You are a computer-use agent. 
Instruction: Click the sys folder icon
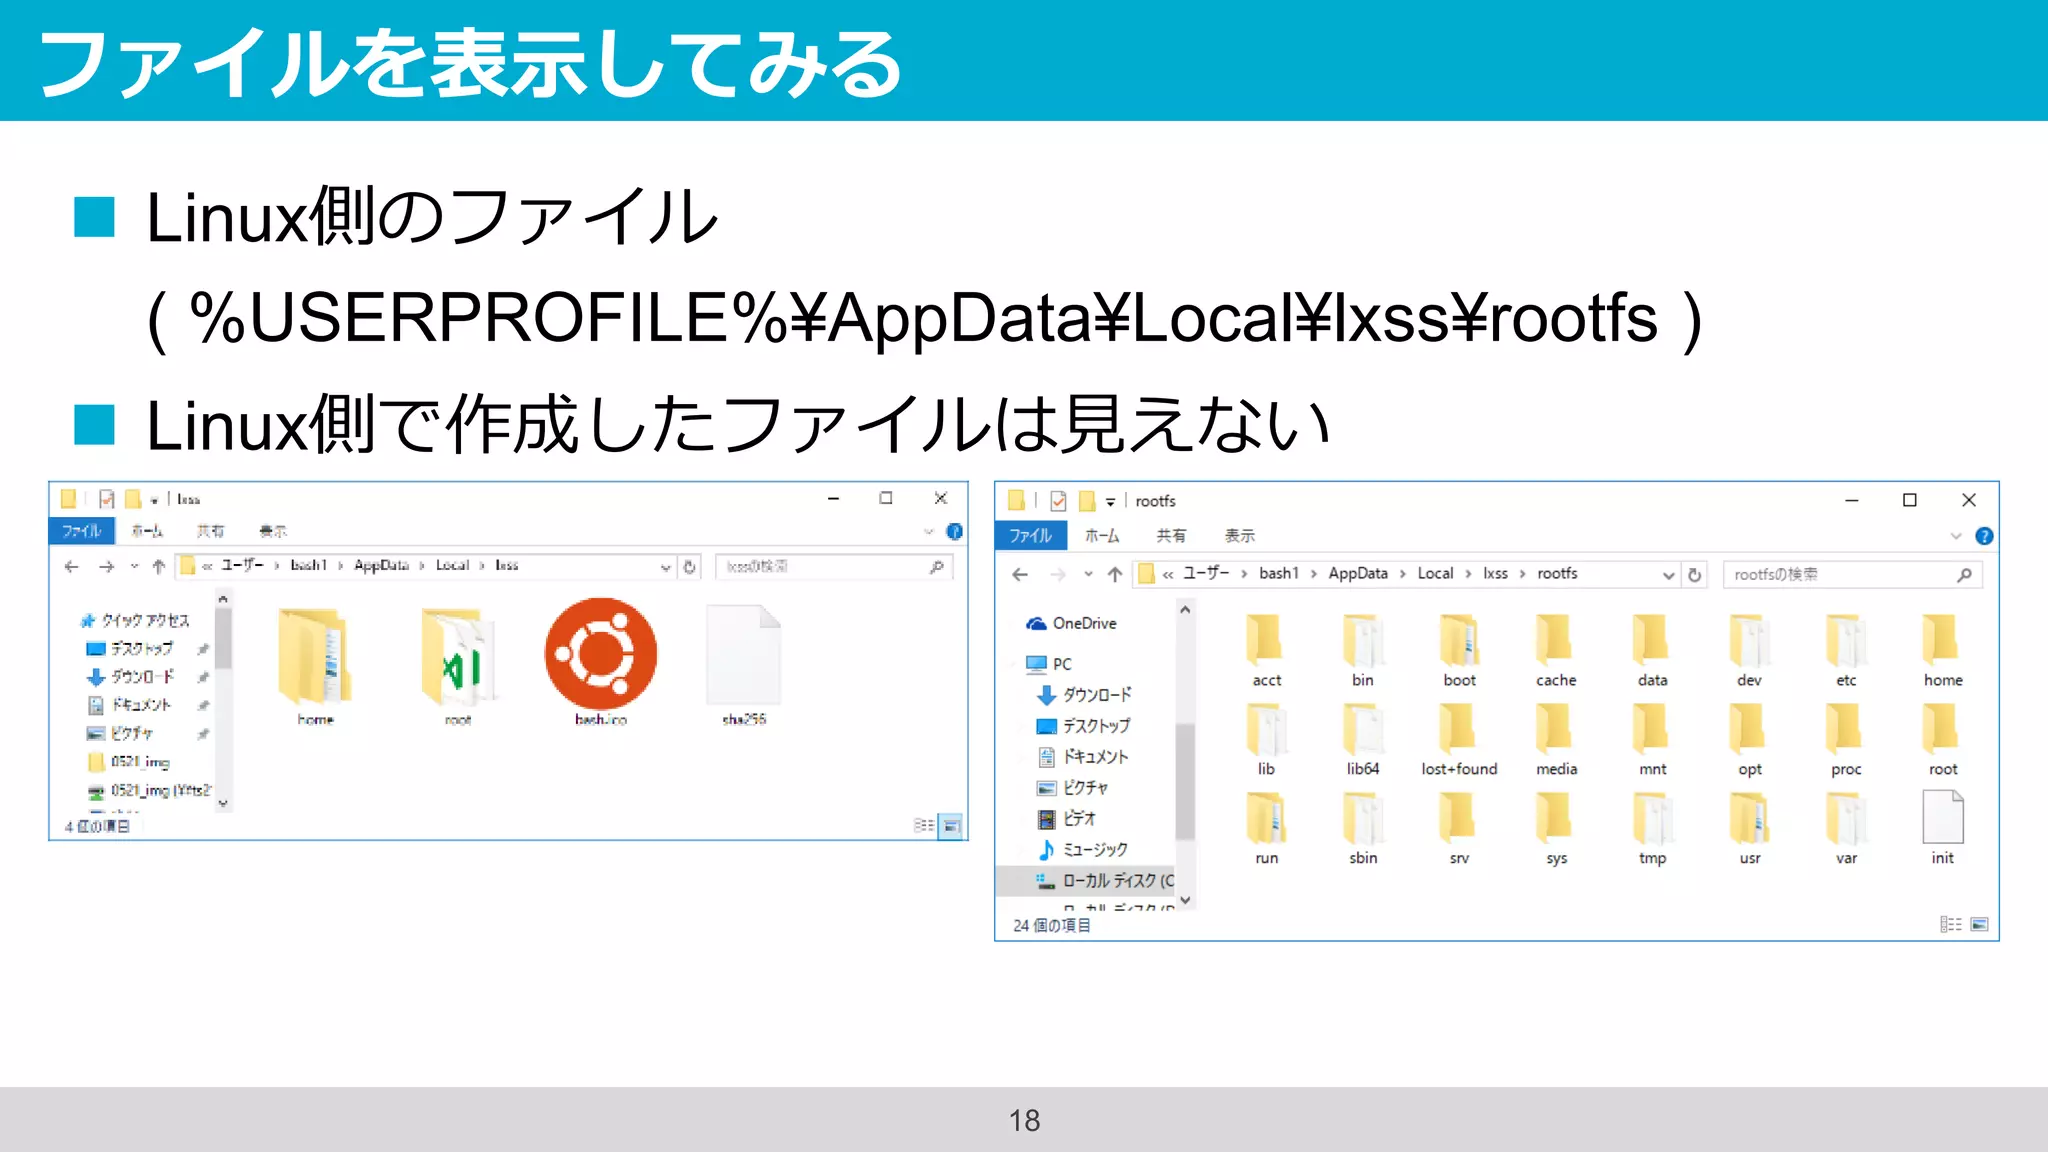(x=1556, y=818)
